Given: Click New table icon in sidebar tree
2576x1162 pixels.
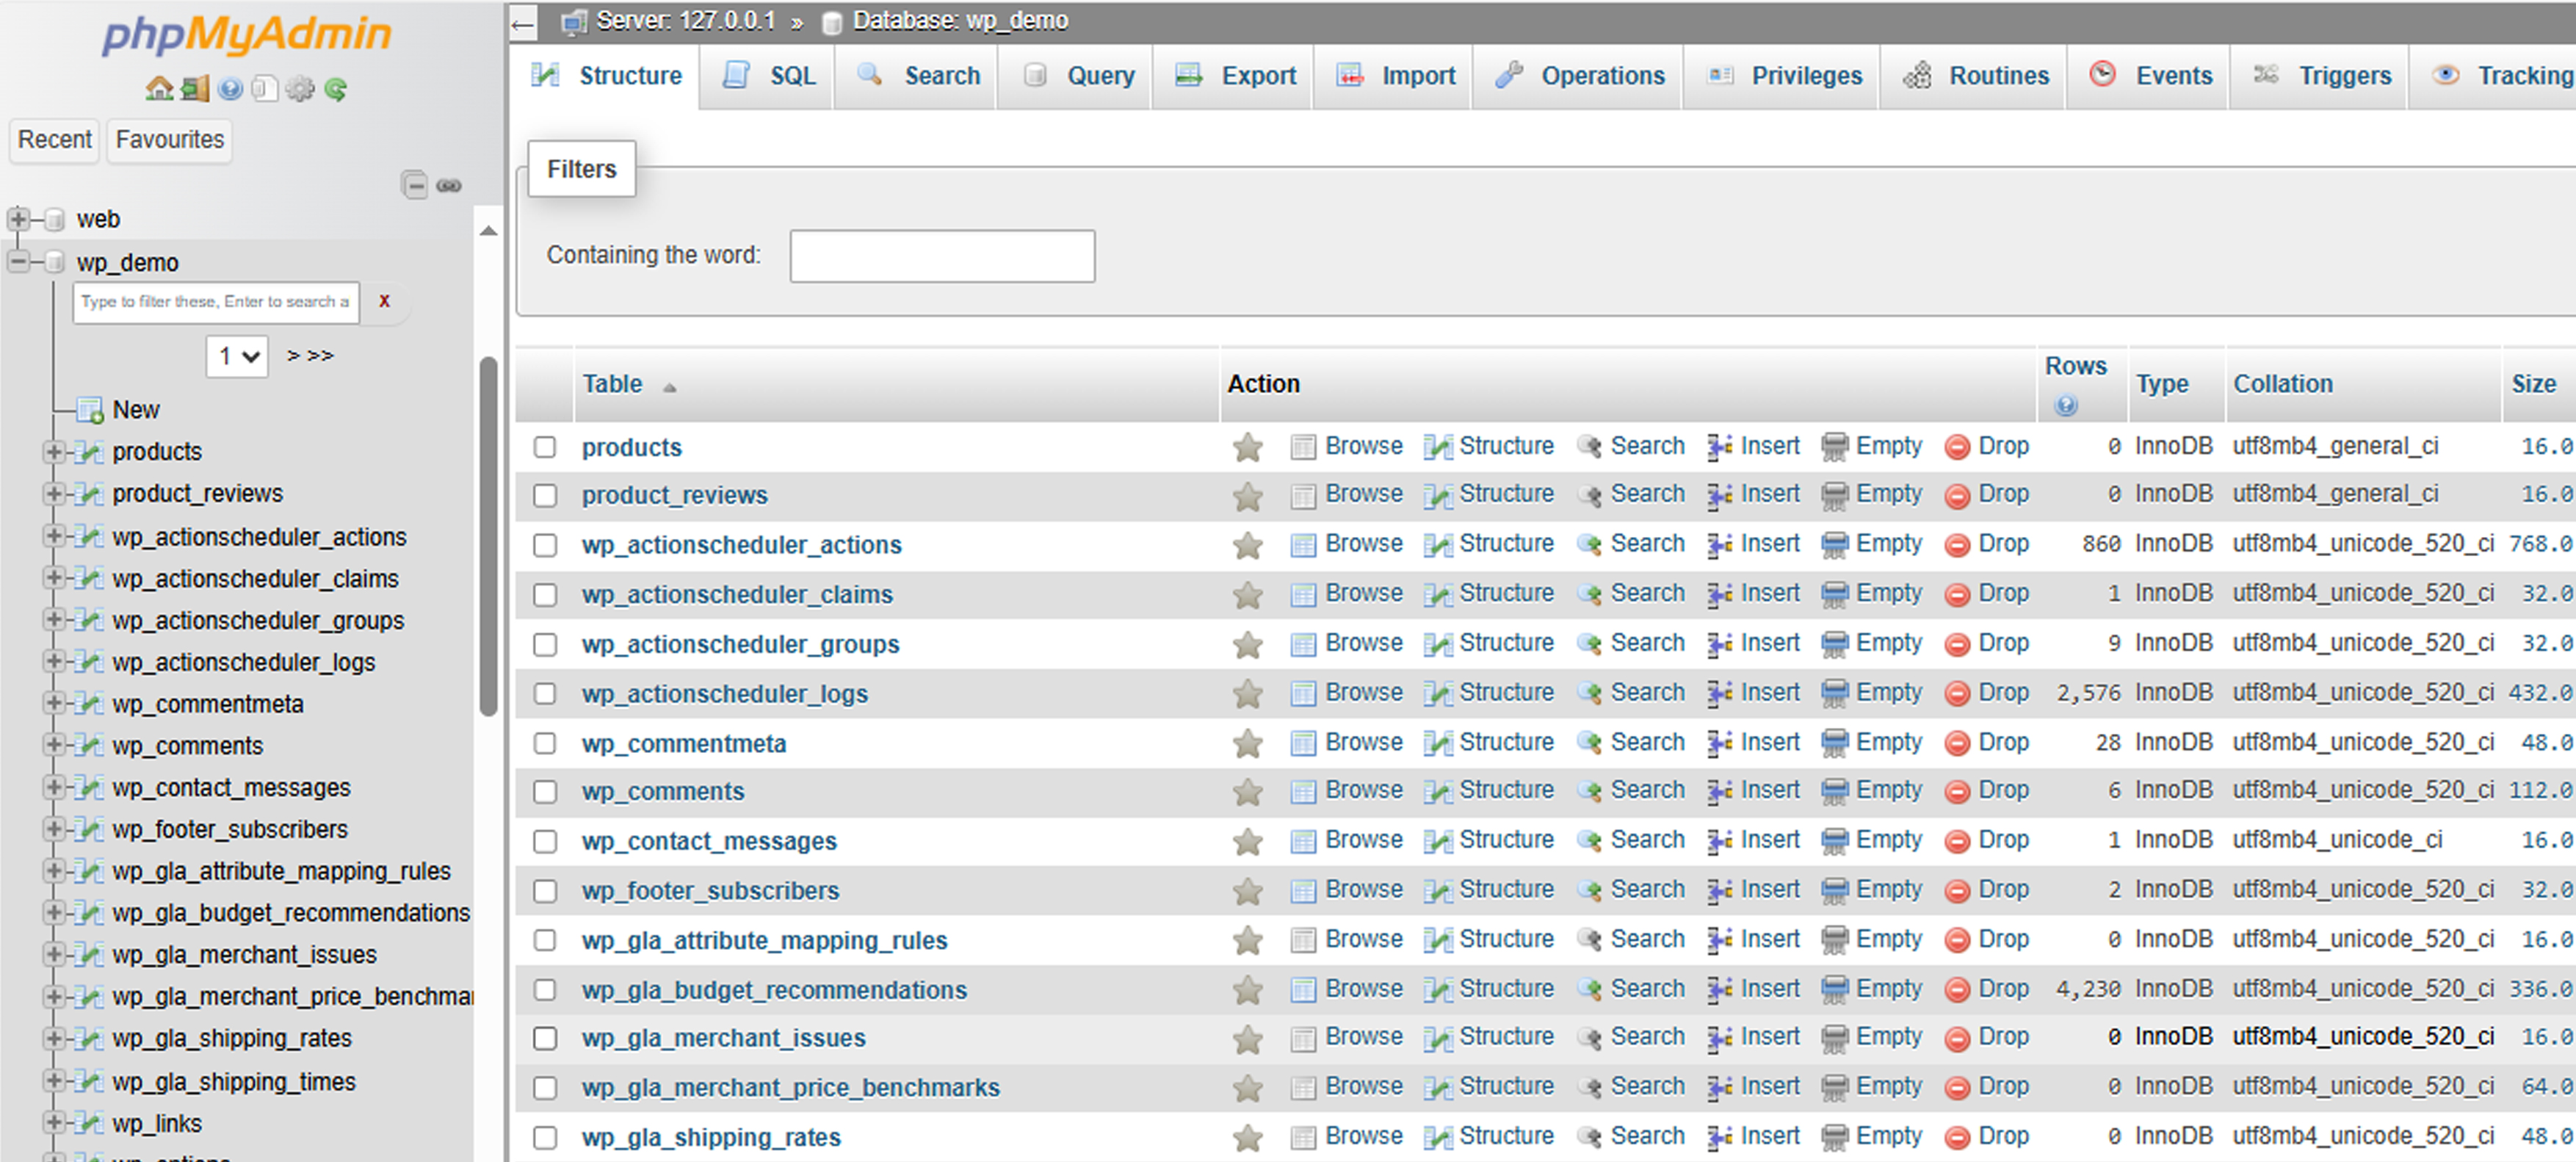Looking at the screenshot, I should (90, 410).
